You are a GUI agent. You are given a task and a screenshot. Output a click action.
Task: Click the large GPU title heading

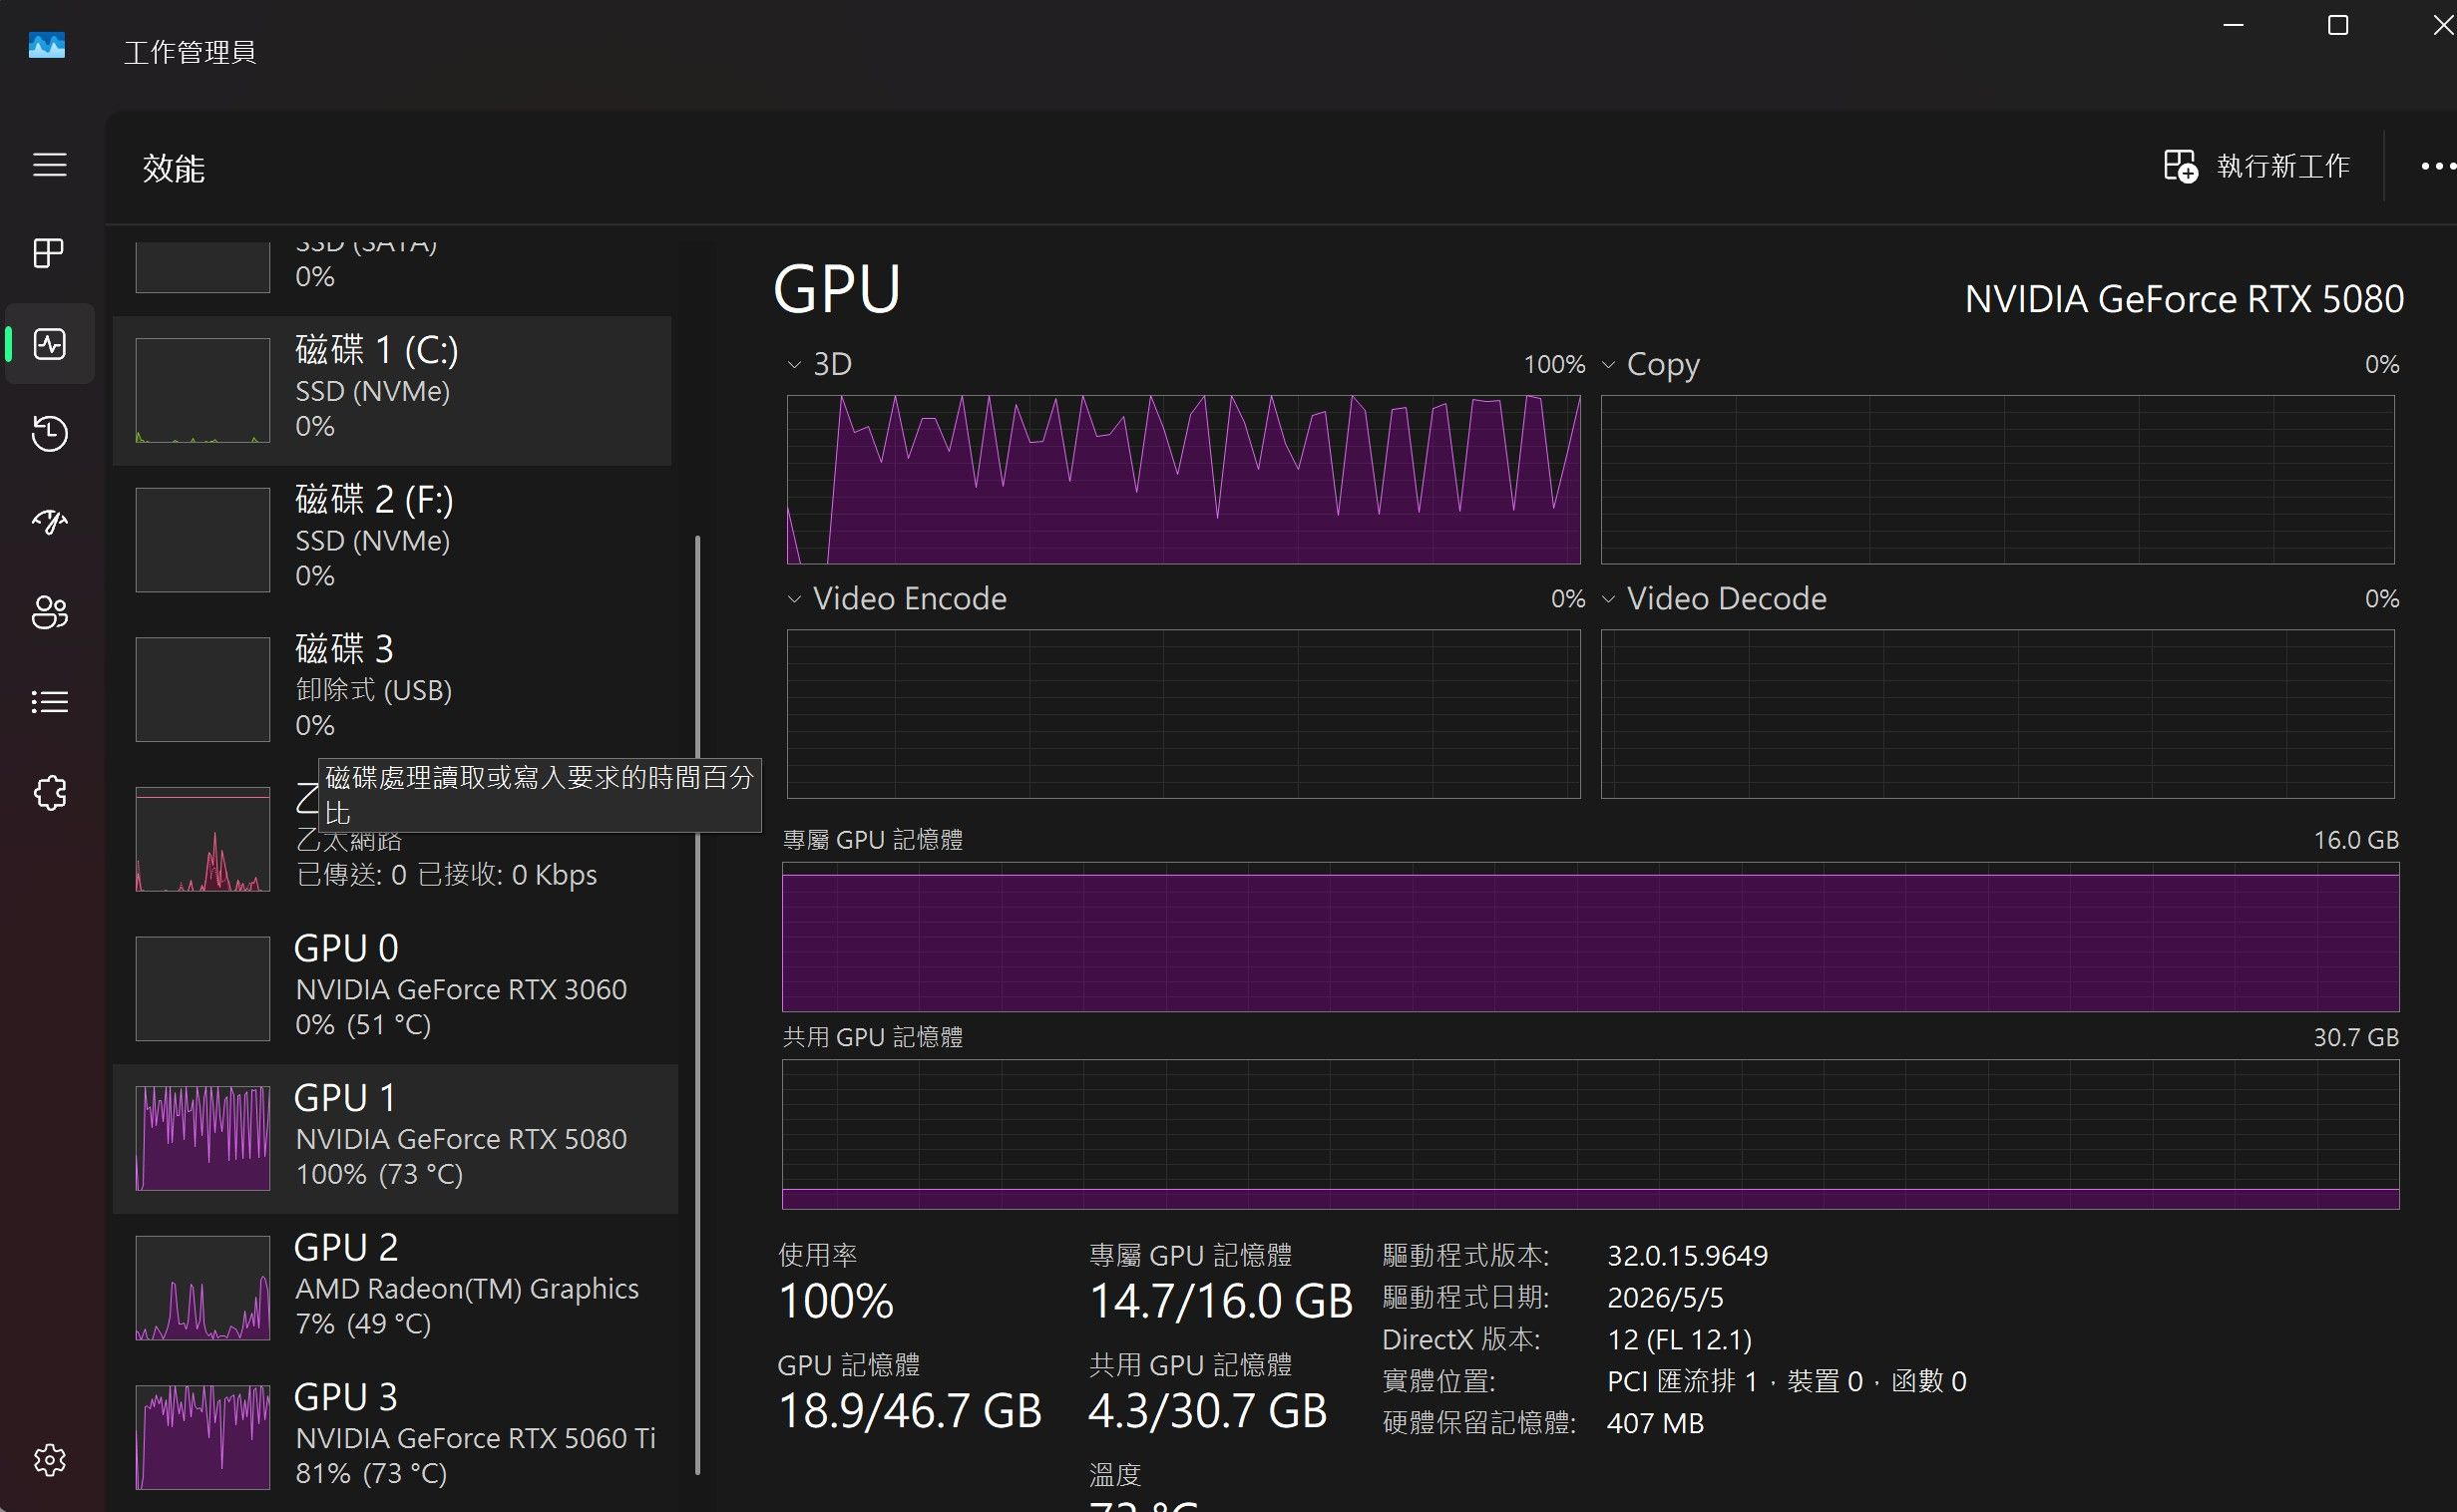coord(837,290)
